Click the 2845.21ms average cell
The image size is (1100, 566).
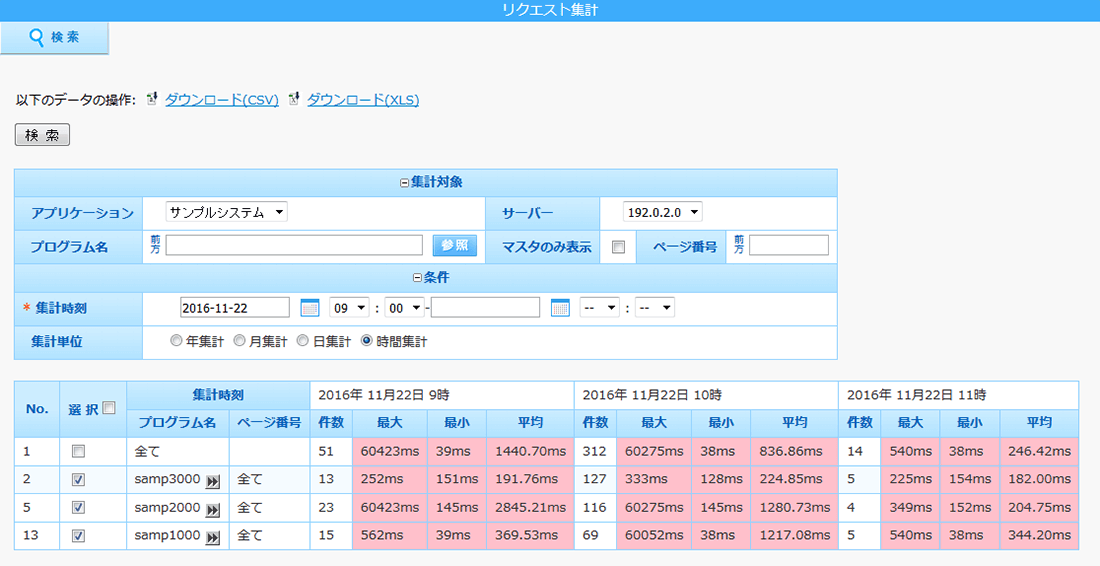click(530, 508)
